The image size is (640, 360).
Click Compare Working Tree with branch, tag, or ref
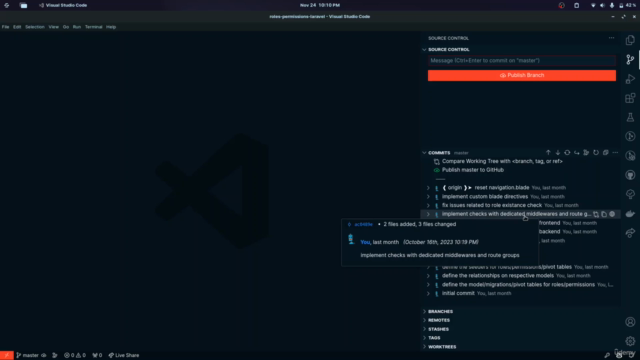tap(502, 161)
